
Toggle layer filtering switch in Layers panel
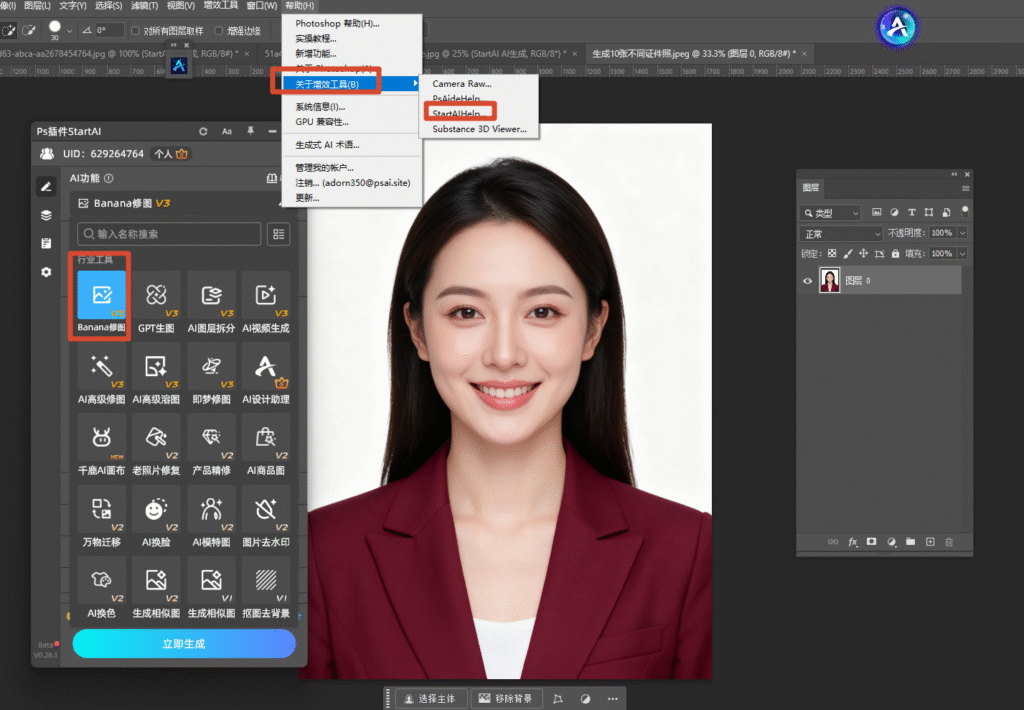965,211
